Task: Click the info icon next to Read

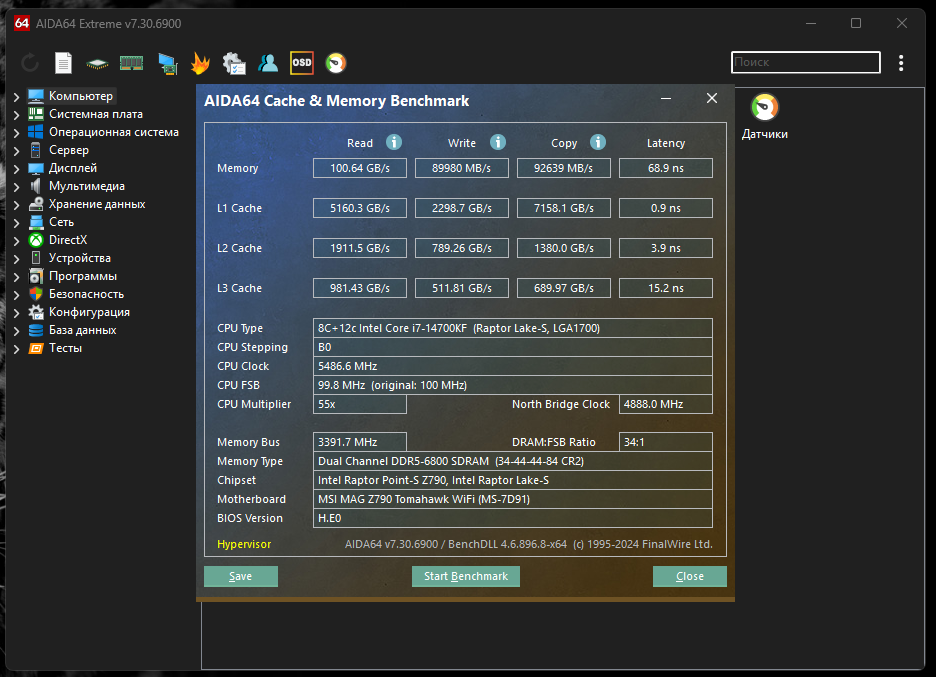Action: (394, 142)
